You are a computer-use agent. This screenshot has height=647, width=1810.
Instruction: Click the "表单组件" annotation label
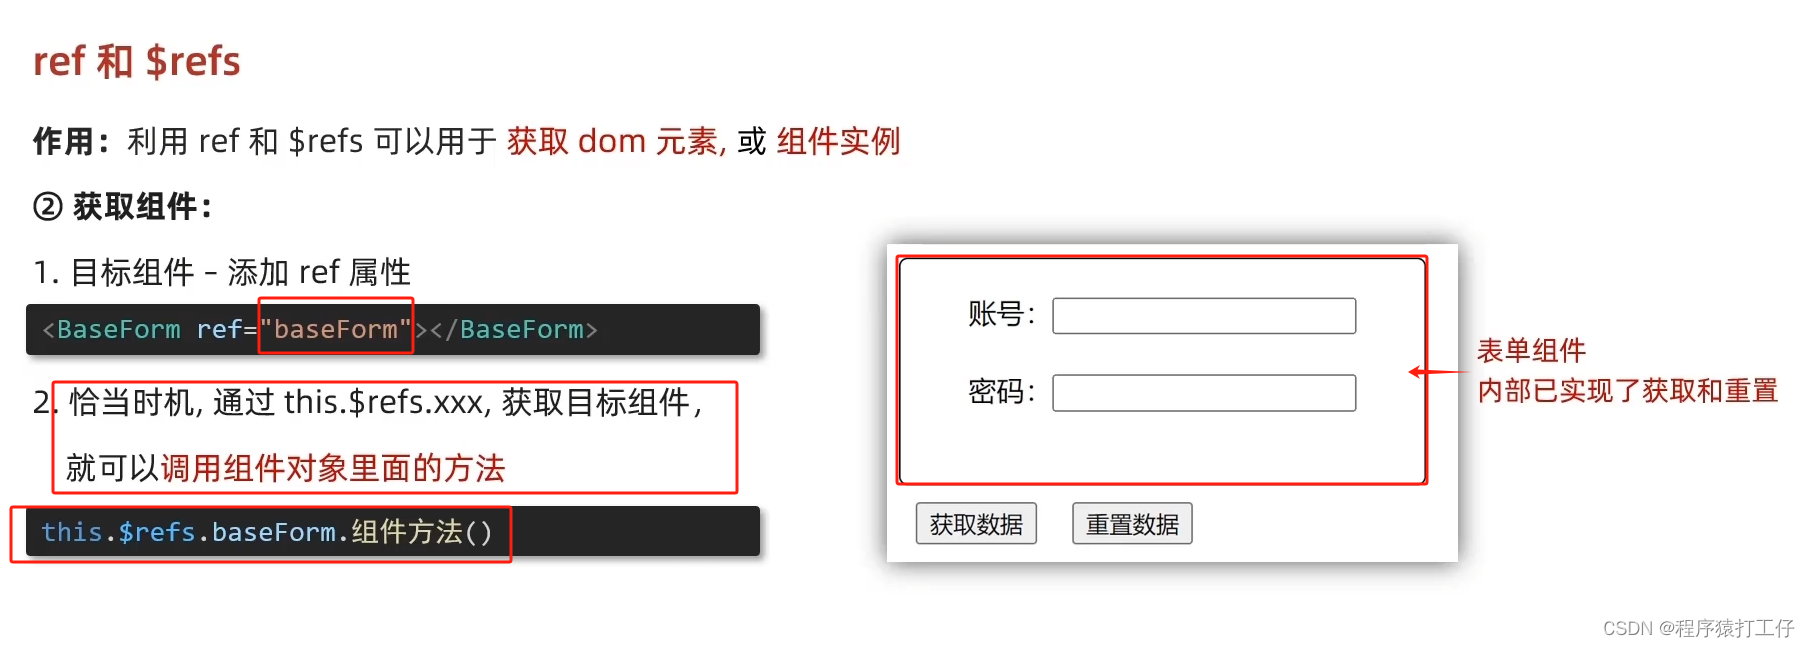(1531, 351)
